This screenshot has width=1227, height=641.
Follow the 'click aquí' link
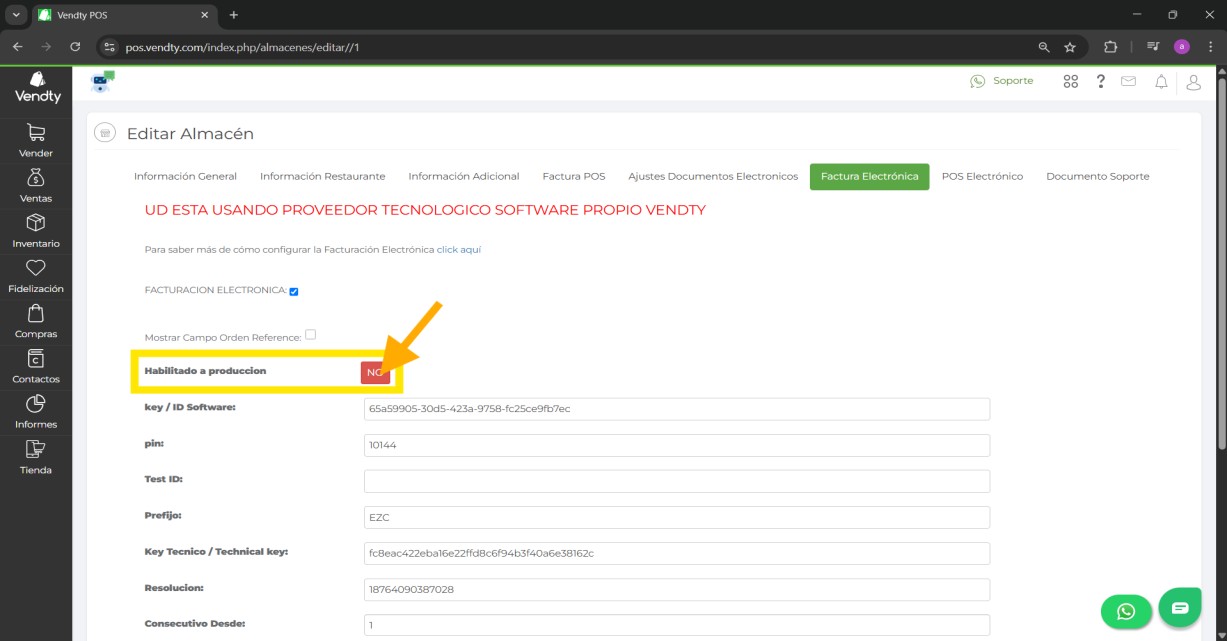[x=459, y=249]
